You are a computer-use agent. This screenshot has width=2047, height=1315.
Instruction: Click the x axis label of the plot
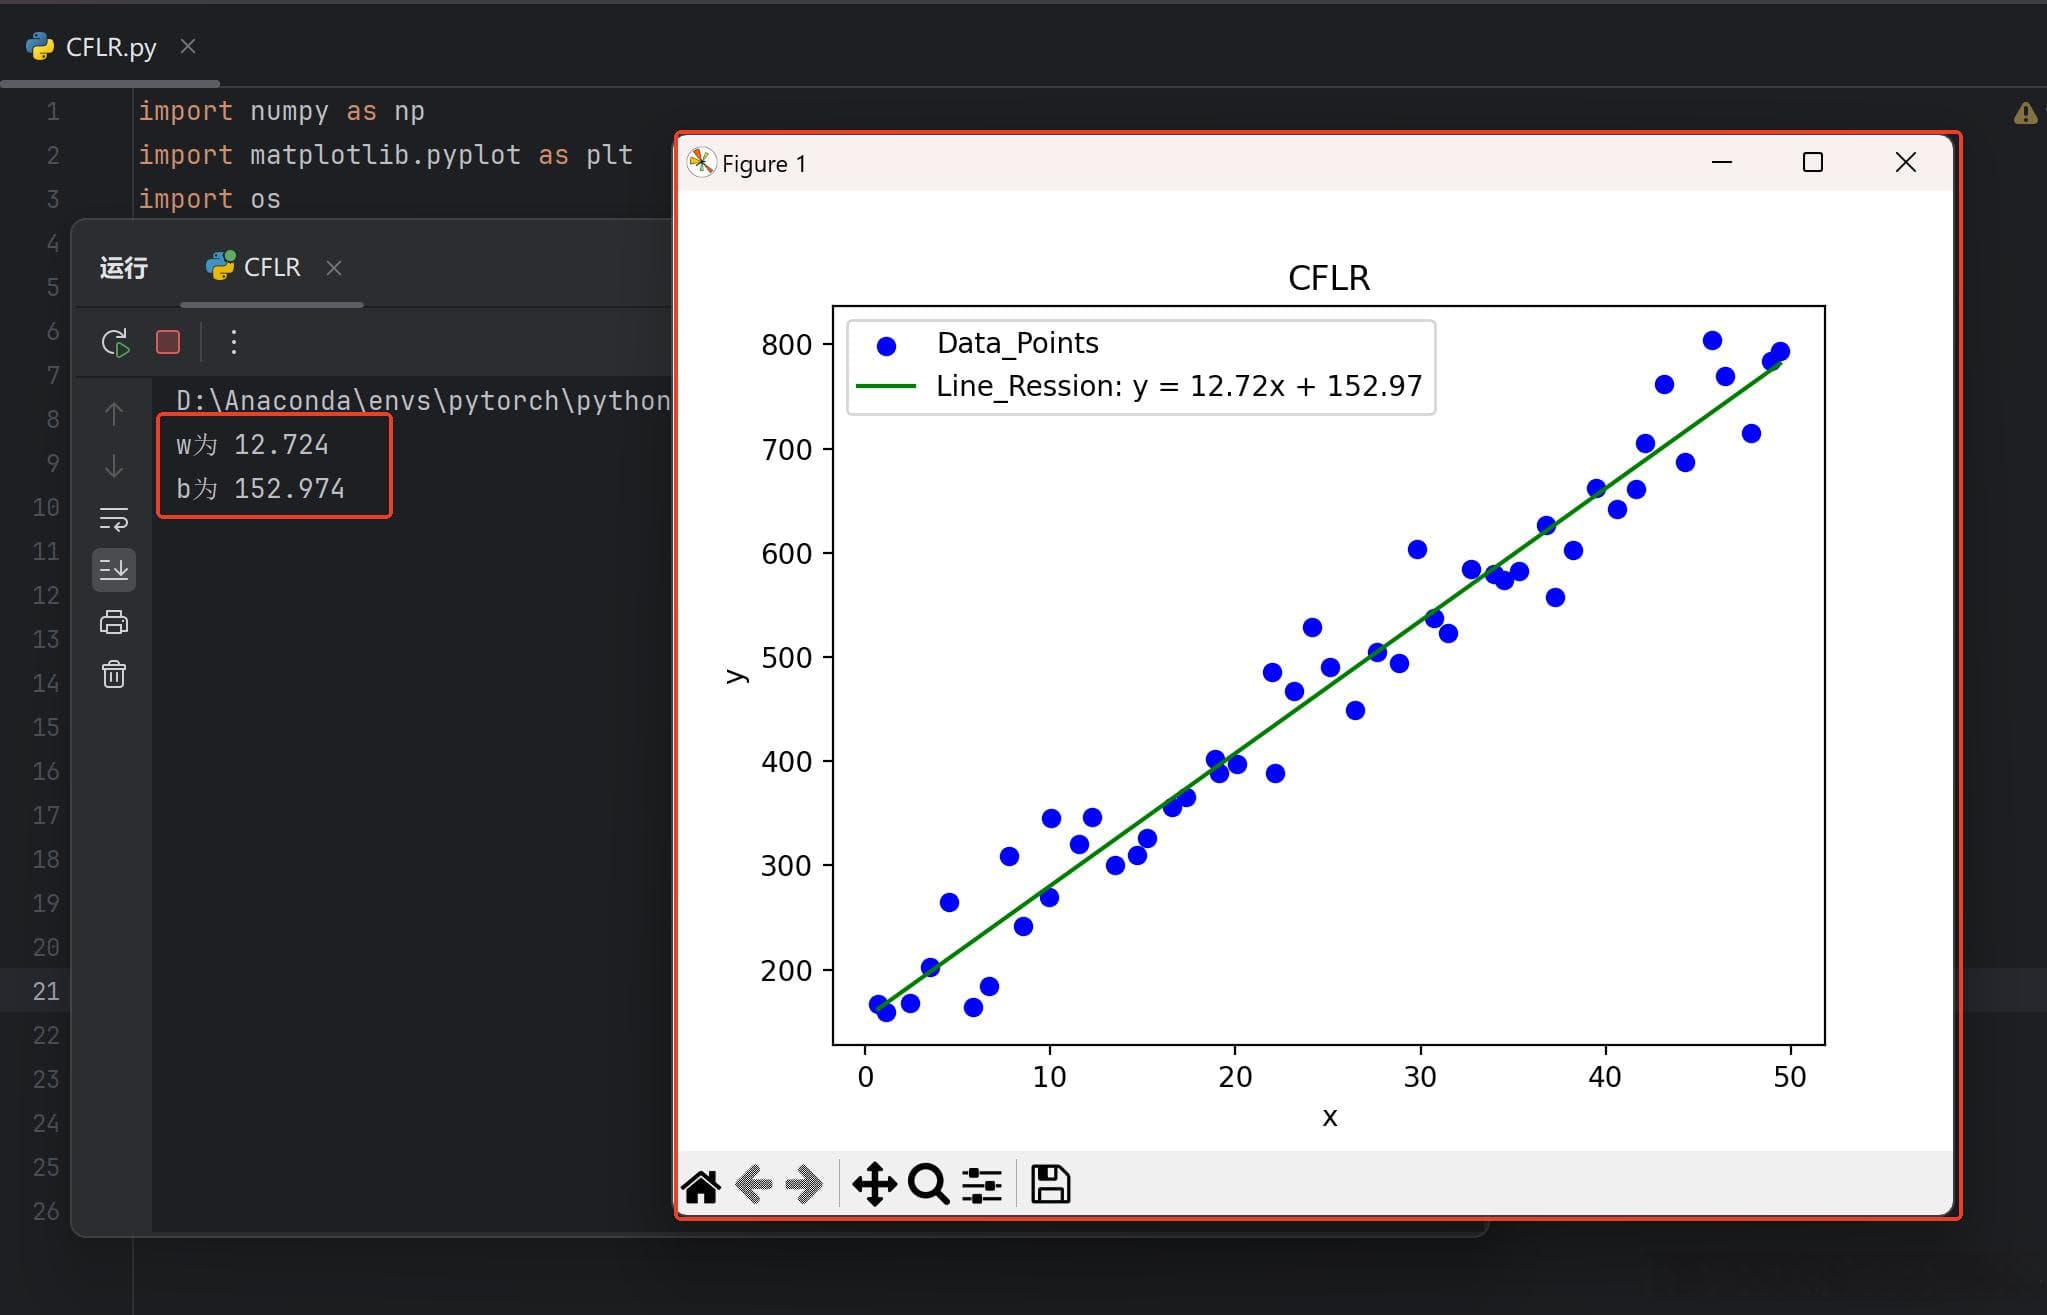[1329, 1117]
